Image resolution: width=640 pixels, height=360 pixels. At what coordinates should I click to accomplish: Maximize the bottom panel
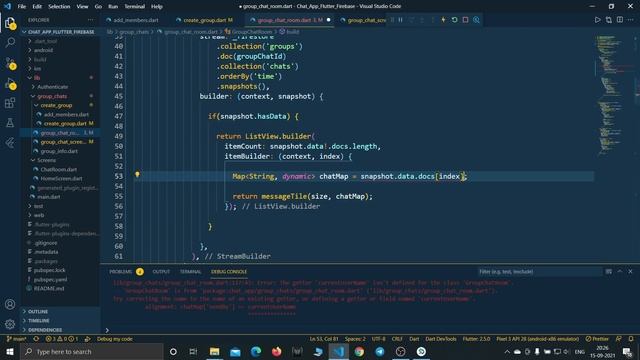click(620, 271)
